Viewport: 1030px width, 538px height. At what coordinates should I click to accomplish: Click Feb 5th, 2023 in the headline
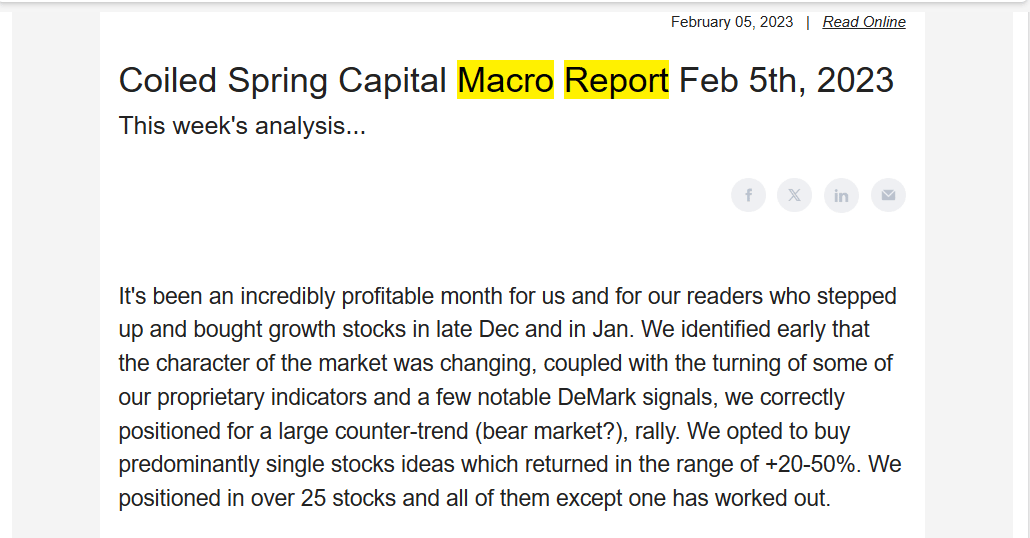[786, 81]
